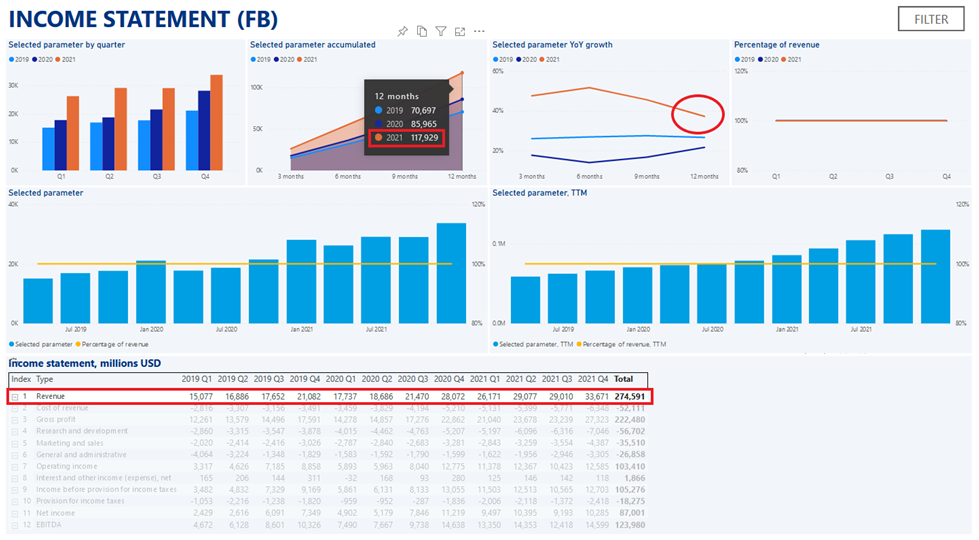Click Selected parameter legend item in bottom-left chart
Viewport: 979px width, 540px height.
(x=40, y=345)
